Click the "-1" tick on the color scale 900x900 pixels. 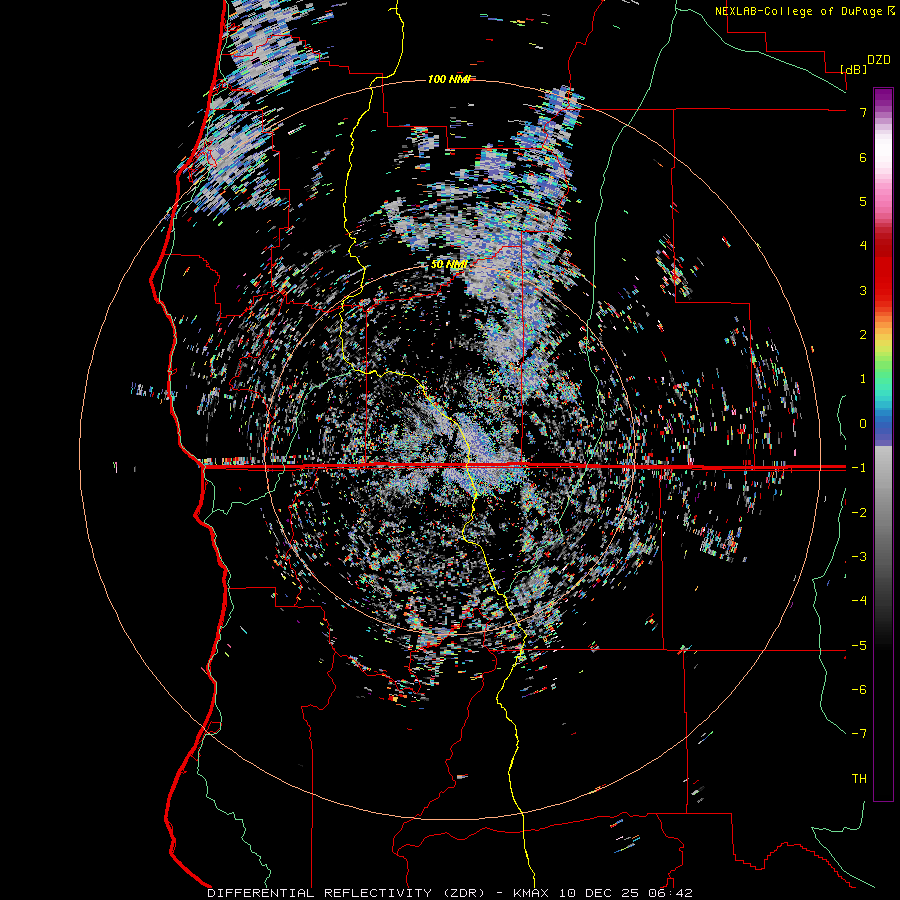[859, 468]
